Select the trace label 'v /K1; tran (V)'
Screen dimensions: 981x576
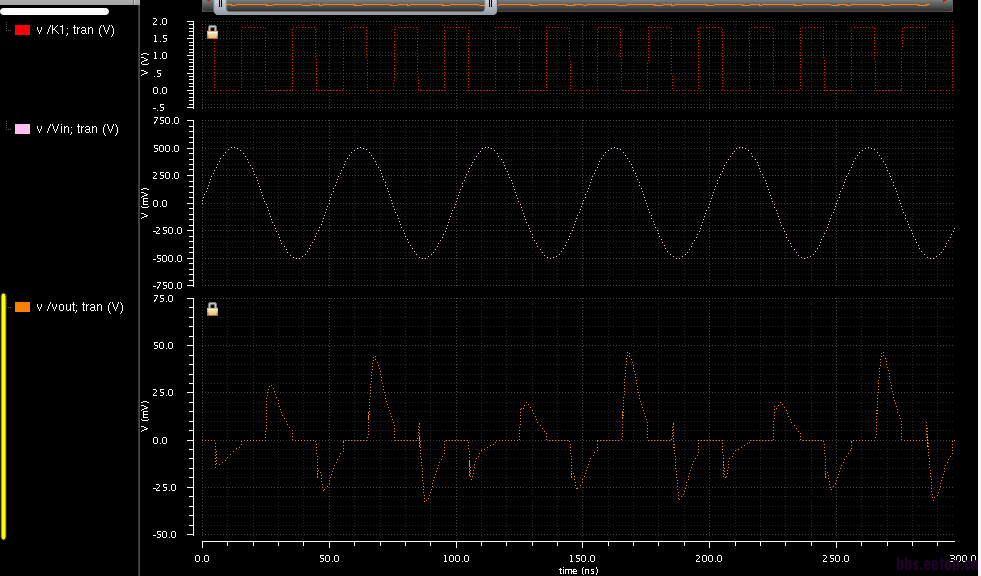point(76,30)
